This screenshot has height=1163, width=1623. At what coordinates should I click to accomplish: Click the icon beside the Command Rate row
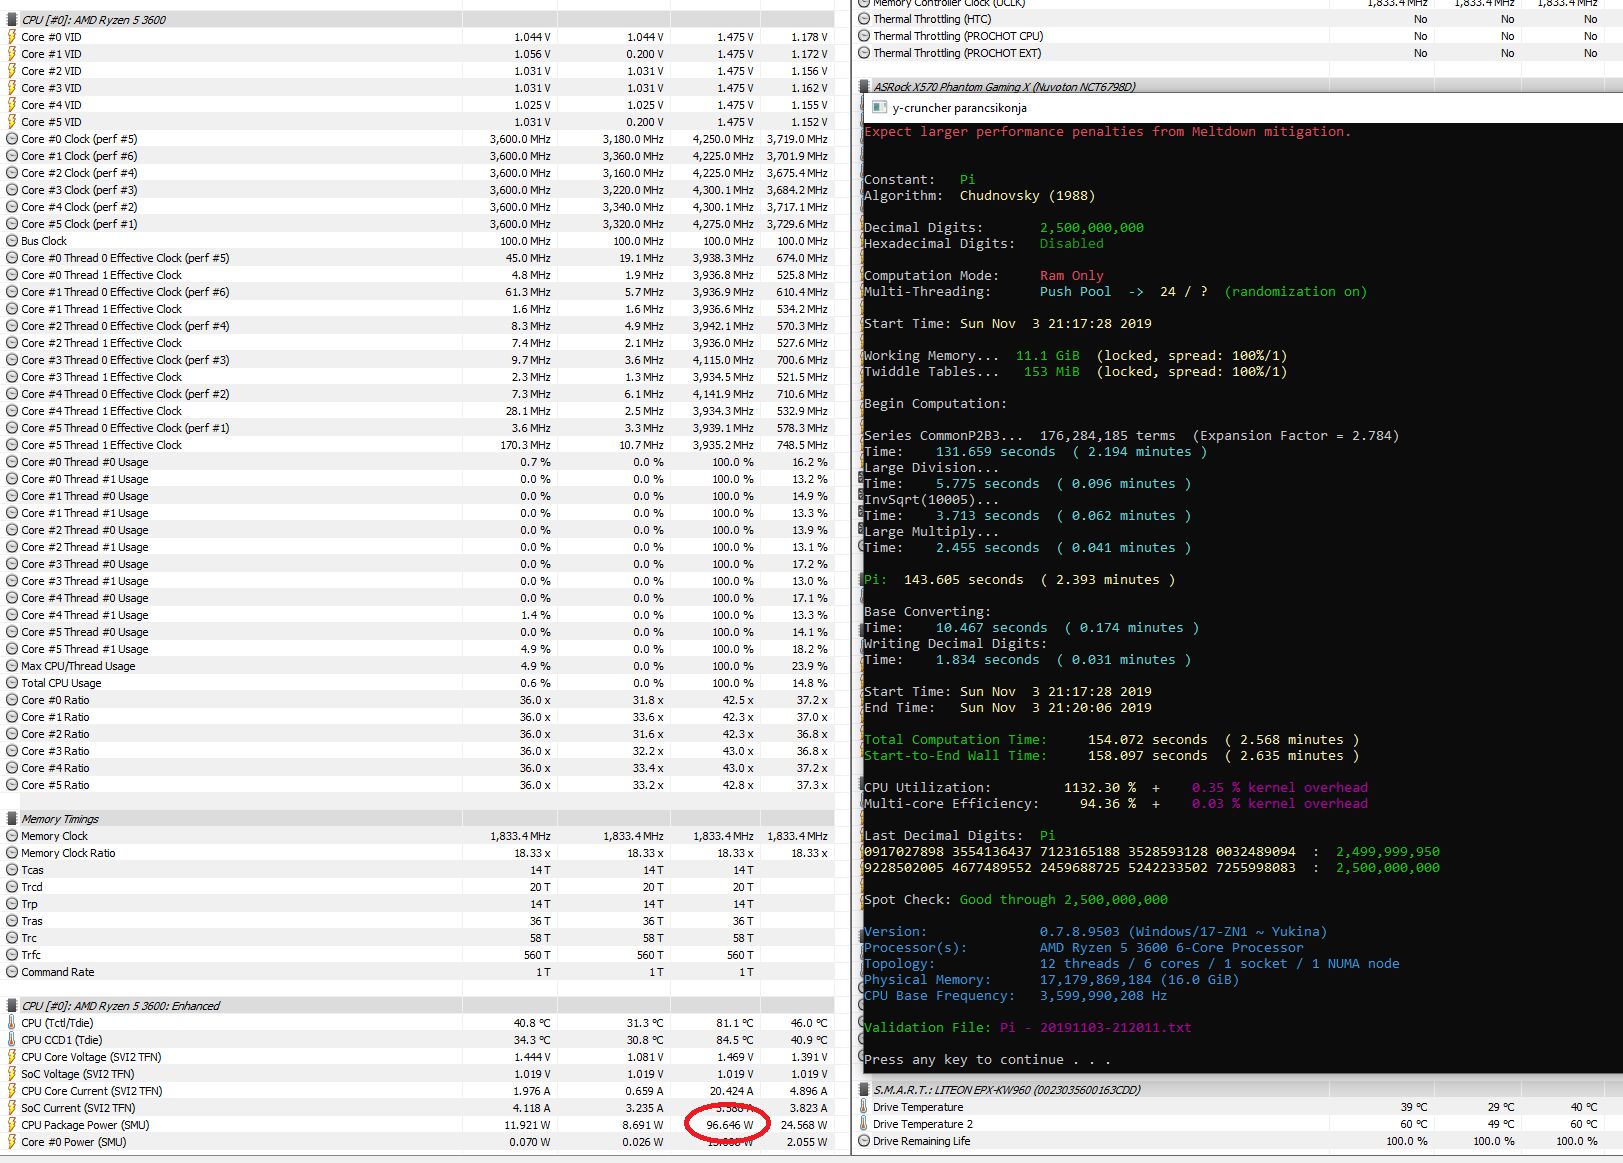12,972
